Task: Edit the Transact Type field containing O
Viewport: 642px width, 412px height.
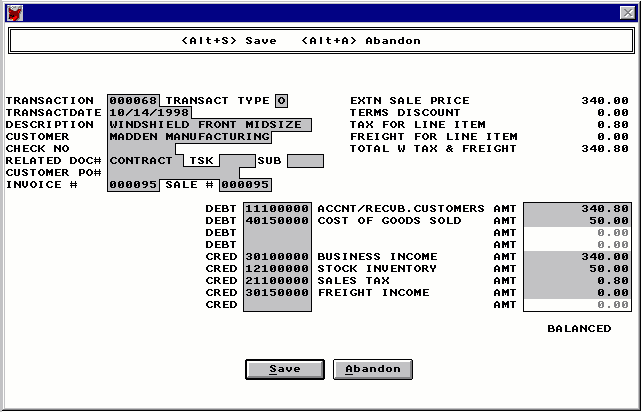Action: tap(282, 101)
